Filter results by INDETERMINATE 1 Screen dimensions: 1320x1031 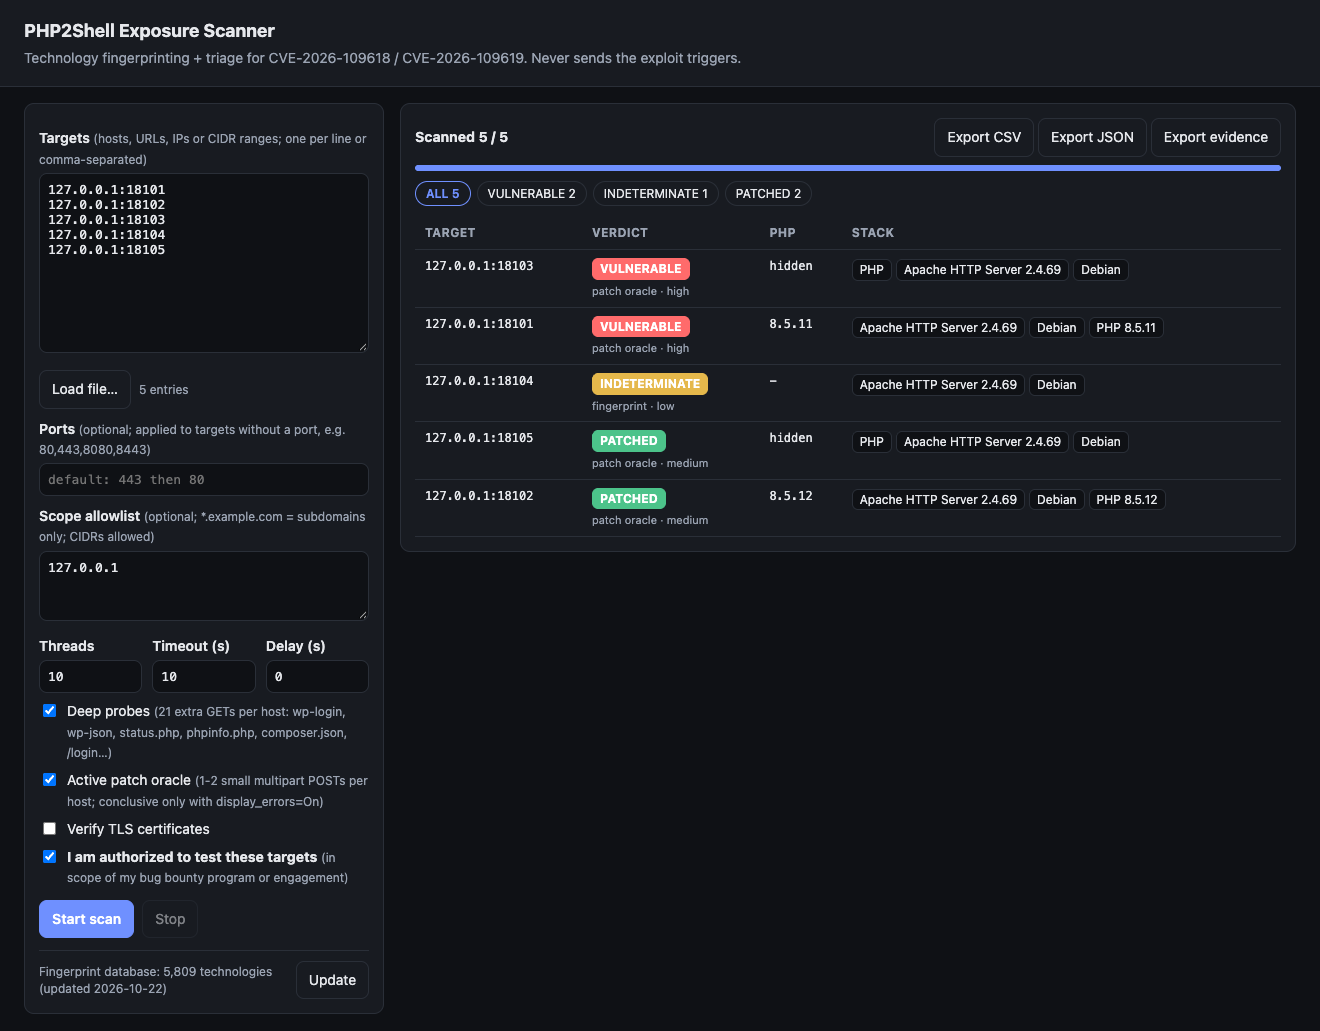[655, 194]
